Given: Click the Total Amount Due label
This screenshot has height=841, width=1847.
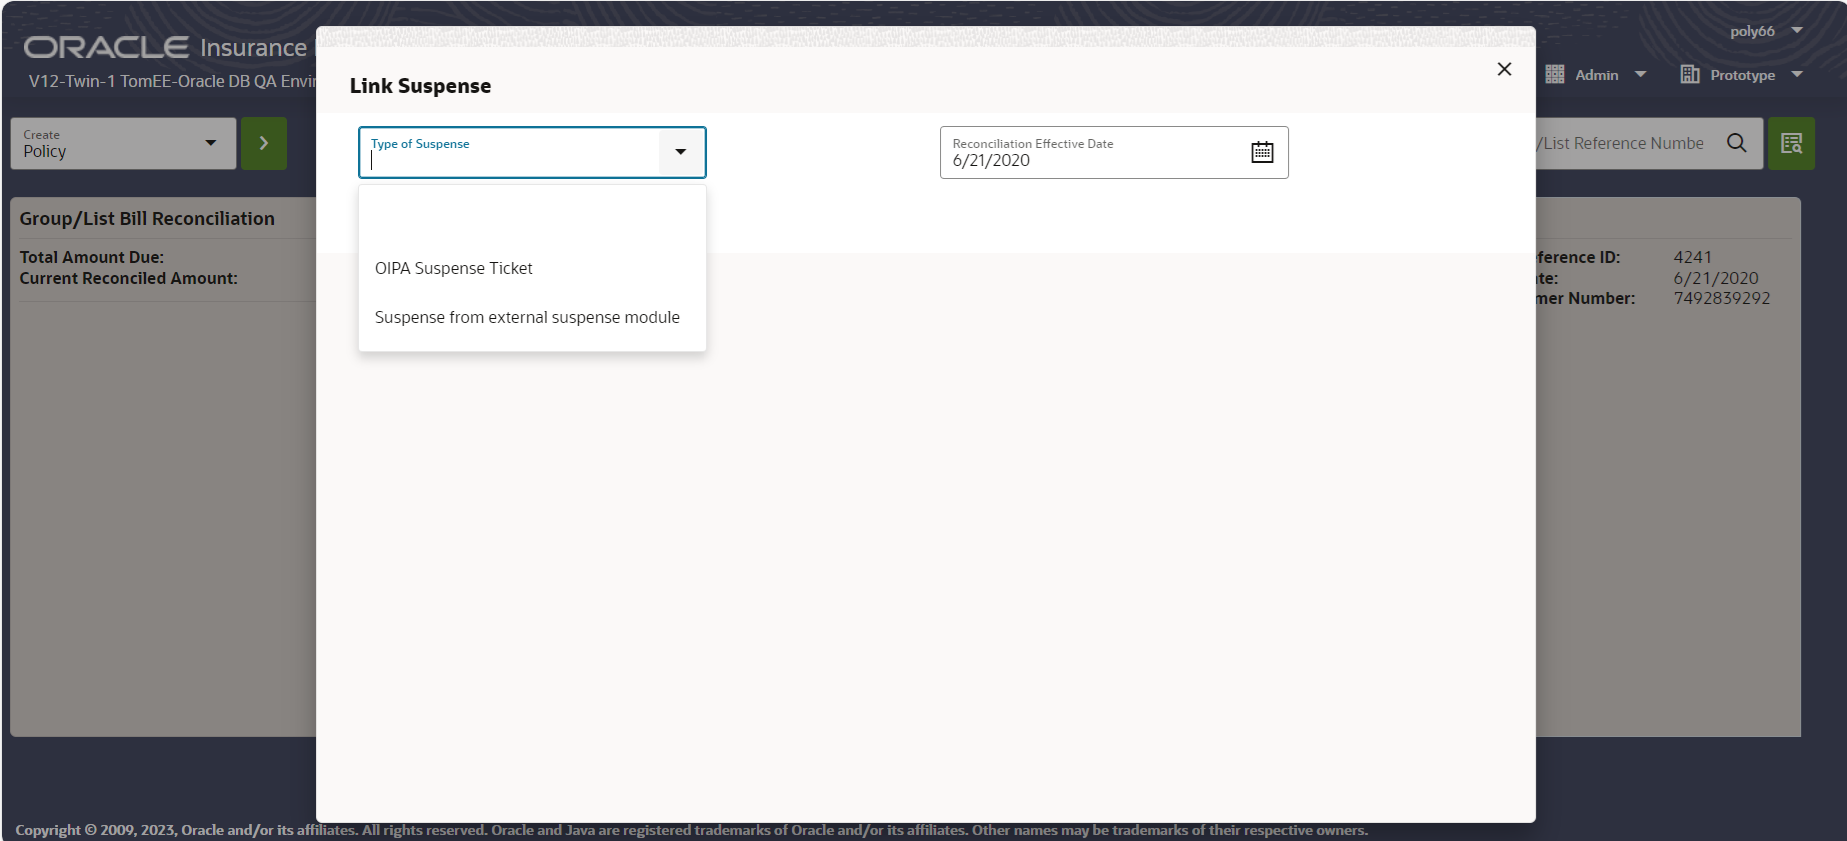Looking at the screenshot, I should point(92,257).
